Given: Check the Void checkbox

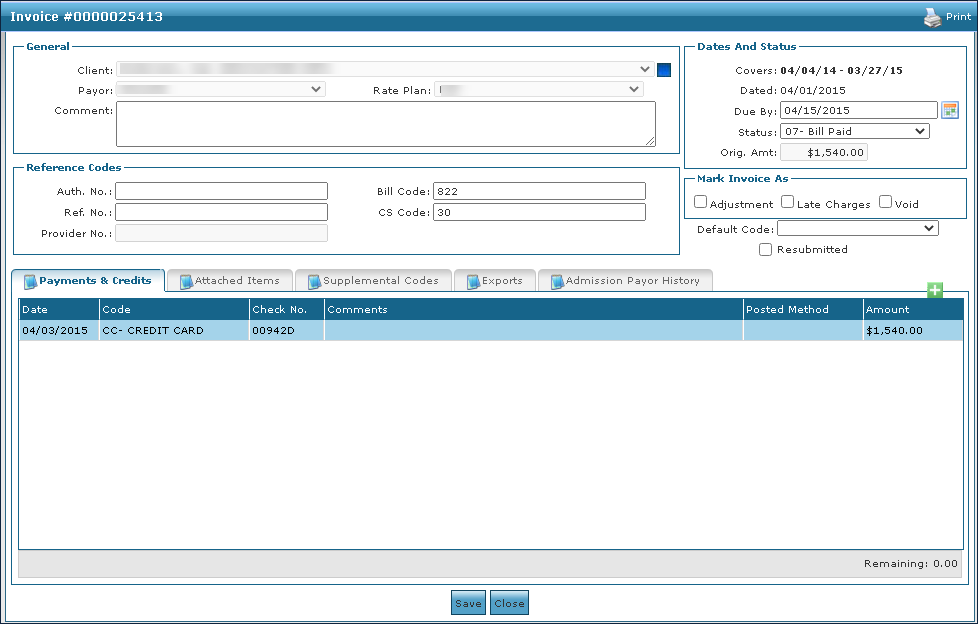Looking at the screenshot, I should [886, 203].
